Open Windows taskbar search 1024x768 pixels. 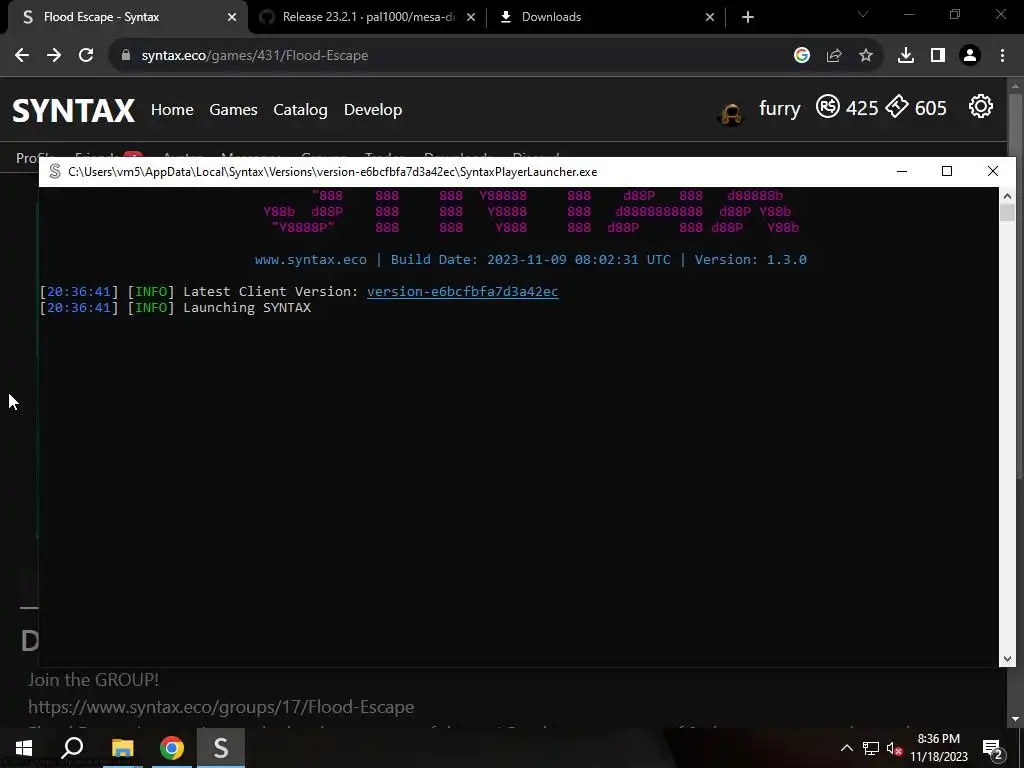[72, 748]
